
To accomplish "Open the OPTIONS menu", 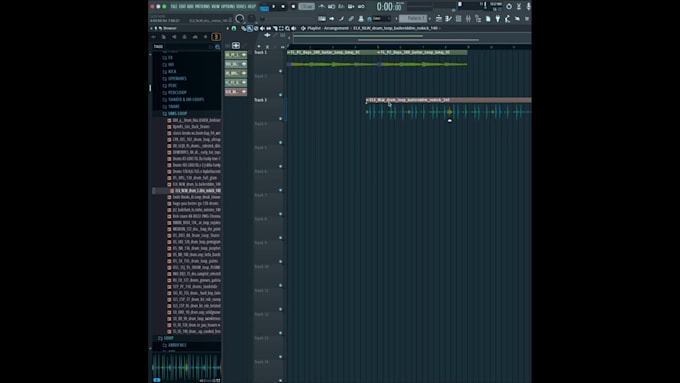I will (228, 7).
